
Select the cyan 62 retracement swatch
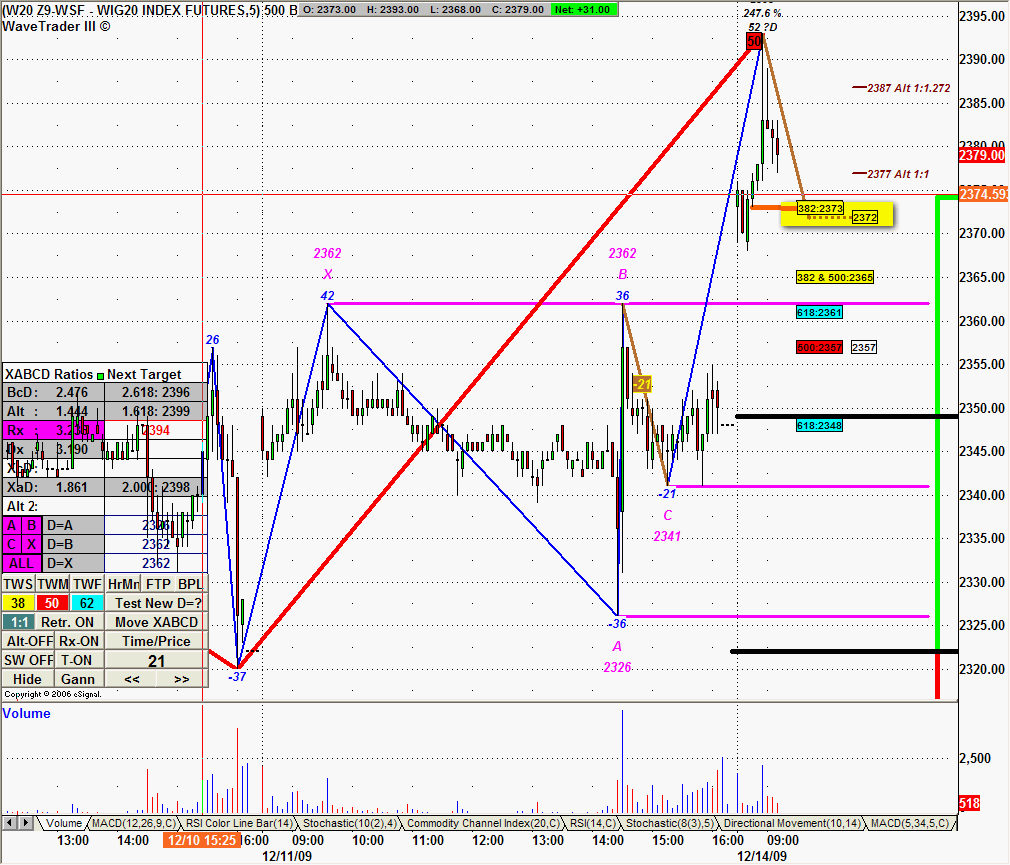point(87,604)
